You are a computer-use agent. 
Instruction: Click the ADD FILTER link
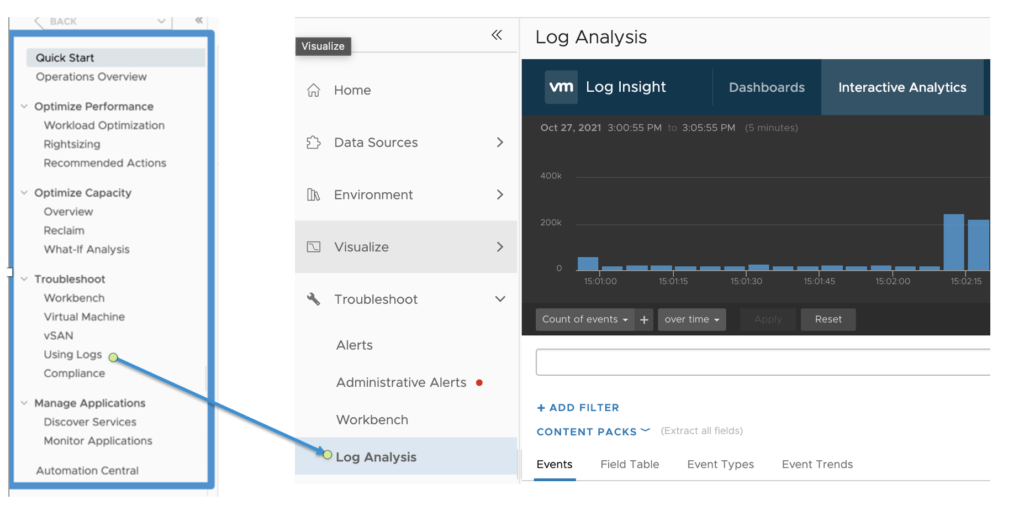coord(578,408)
